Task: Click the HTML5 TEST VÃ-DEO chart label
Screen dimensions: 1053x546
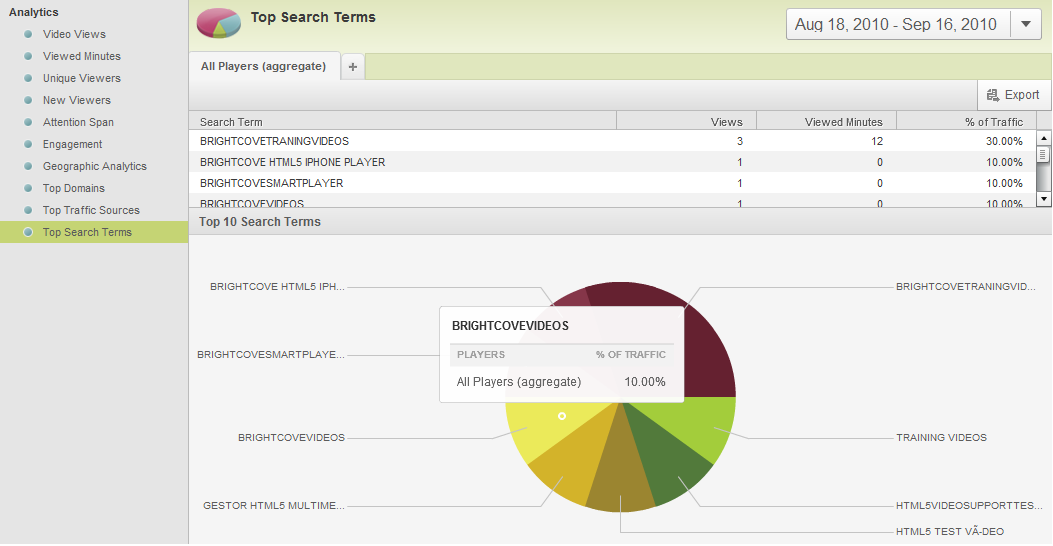Action: point(950,532)
